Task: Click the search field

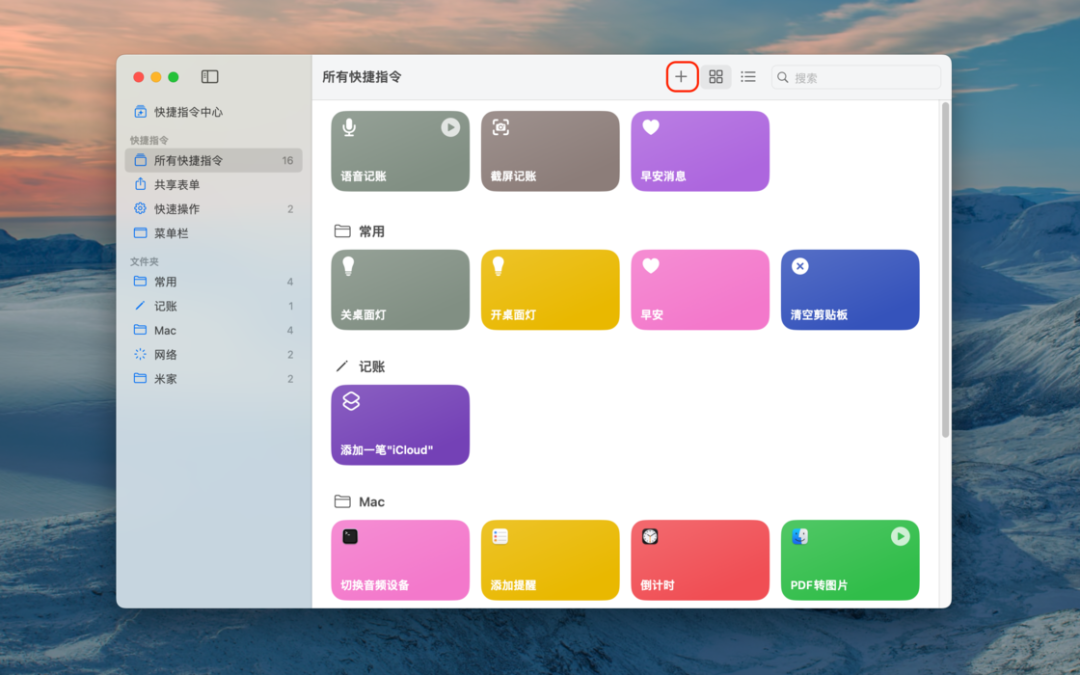Action: click(856, 77)
